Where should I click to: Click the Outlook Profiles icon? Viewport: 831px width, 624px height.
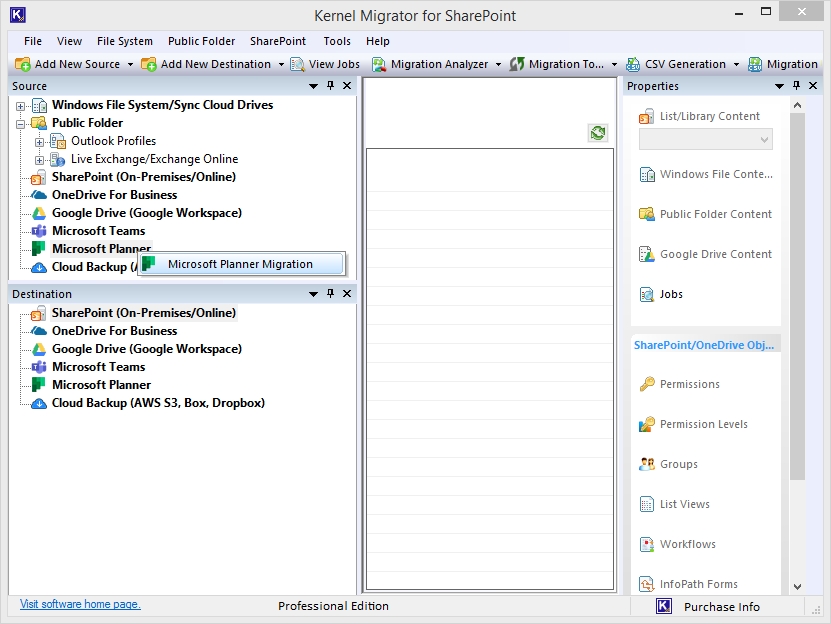point(58,141)
